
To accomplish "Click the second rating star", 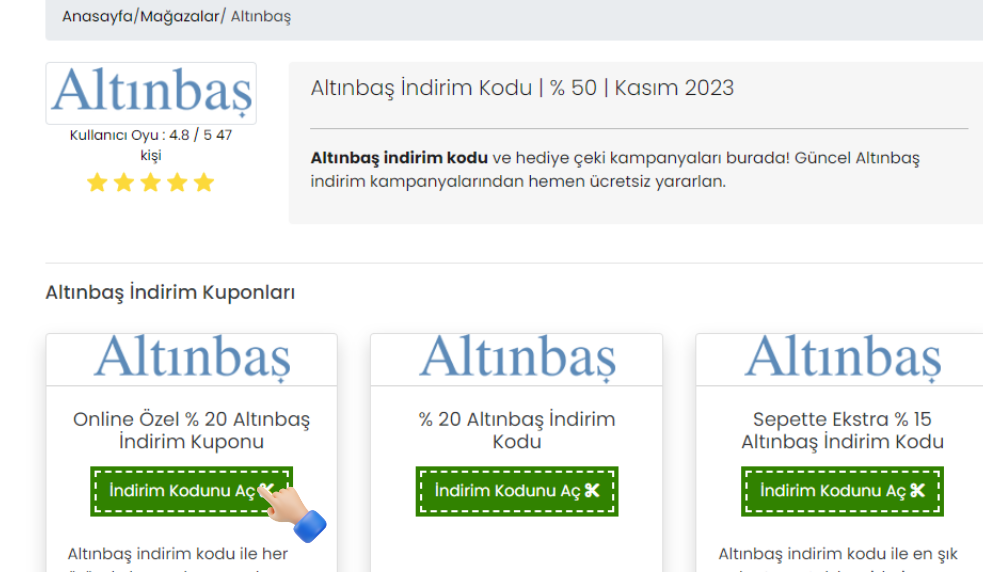I will pyautogui.click(x=124, y=183).
